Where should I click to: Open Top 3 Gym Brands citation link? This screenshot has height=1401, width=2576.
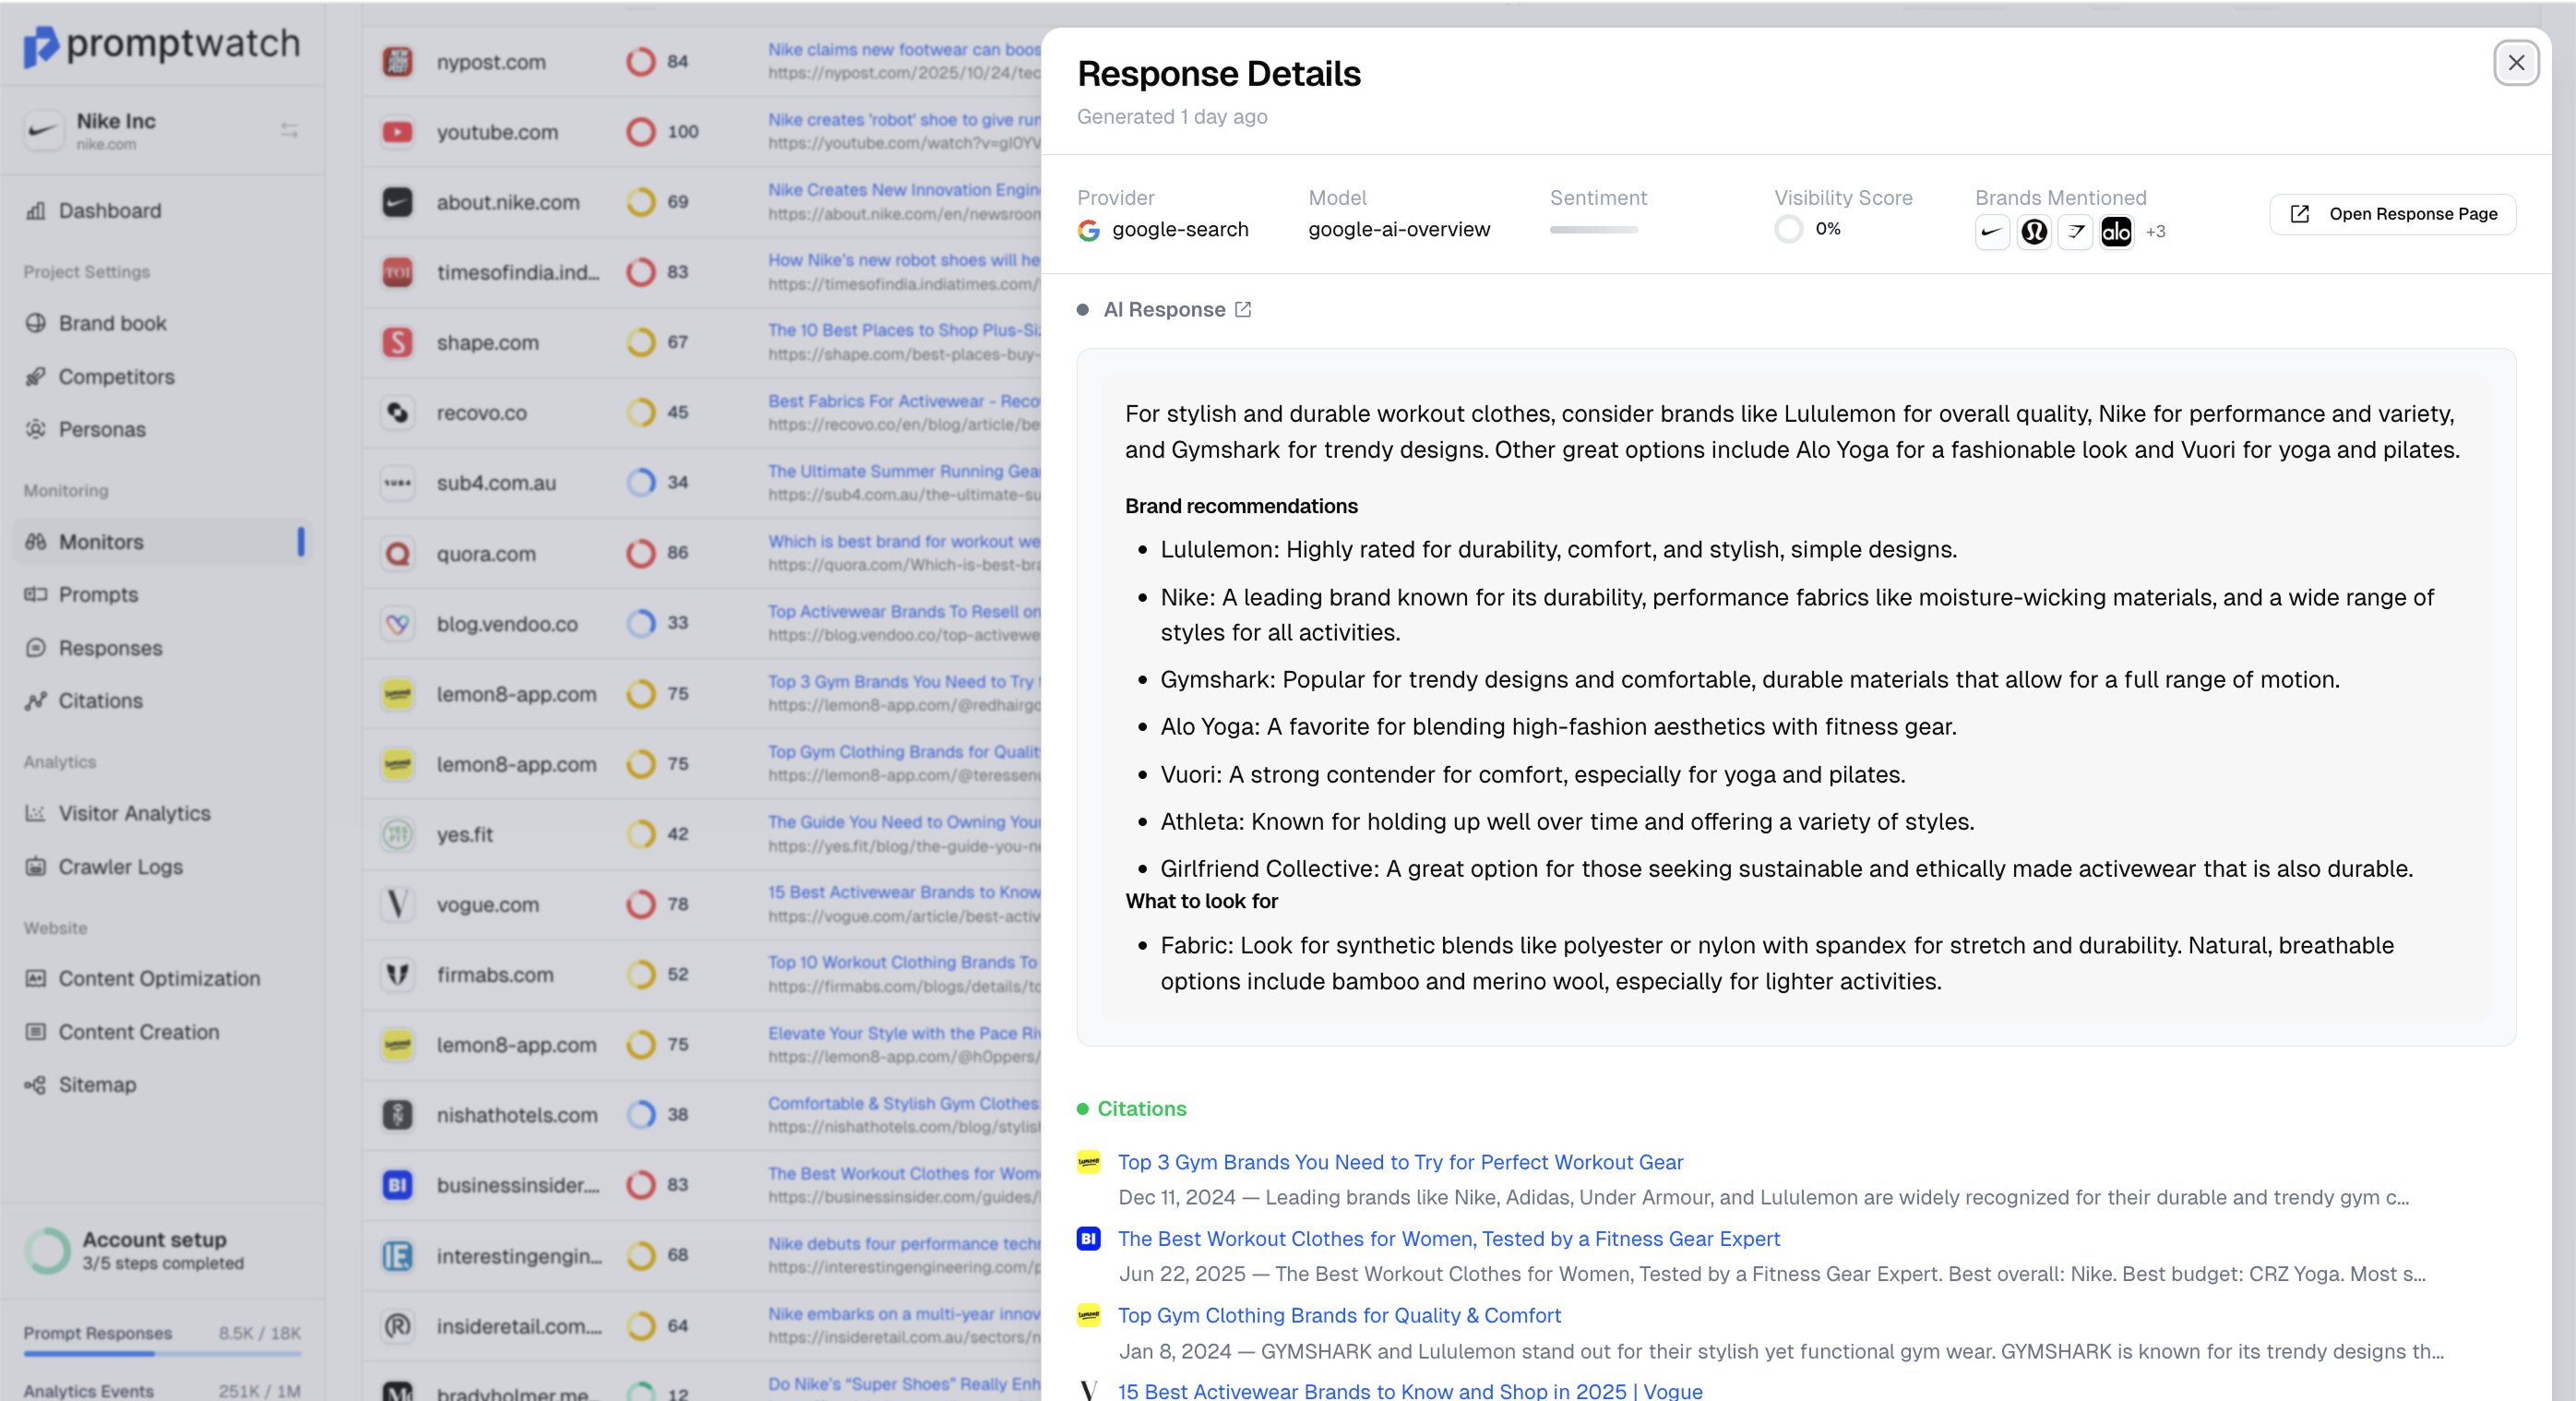1400,1161
